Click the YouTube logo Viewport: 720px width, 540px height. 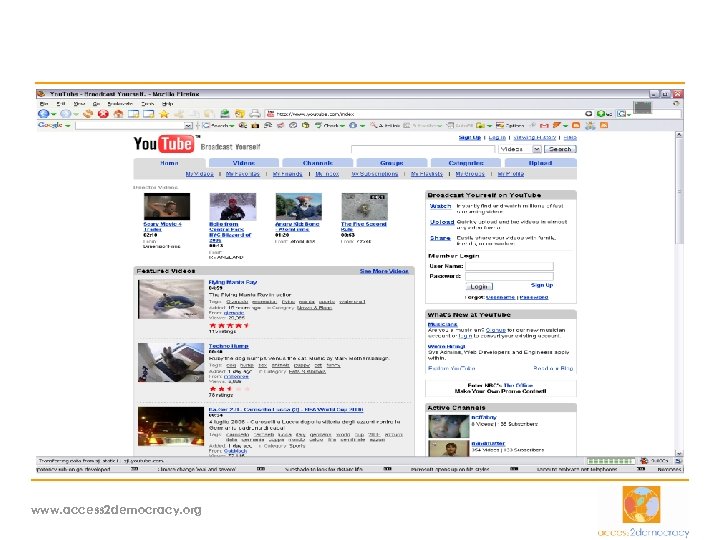pos(164,144)
